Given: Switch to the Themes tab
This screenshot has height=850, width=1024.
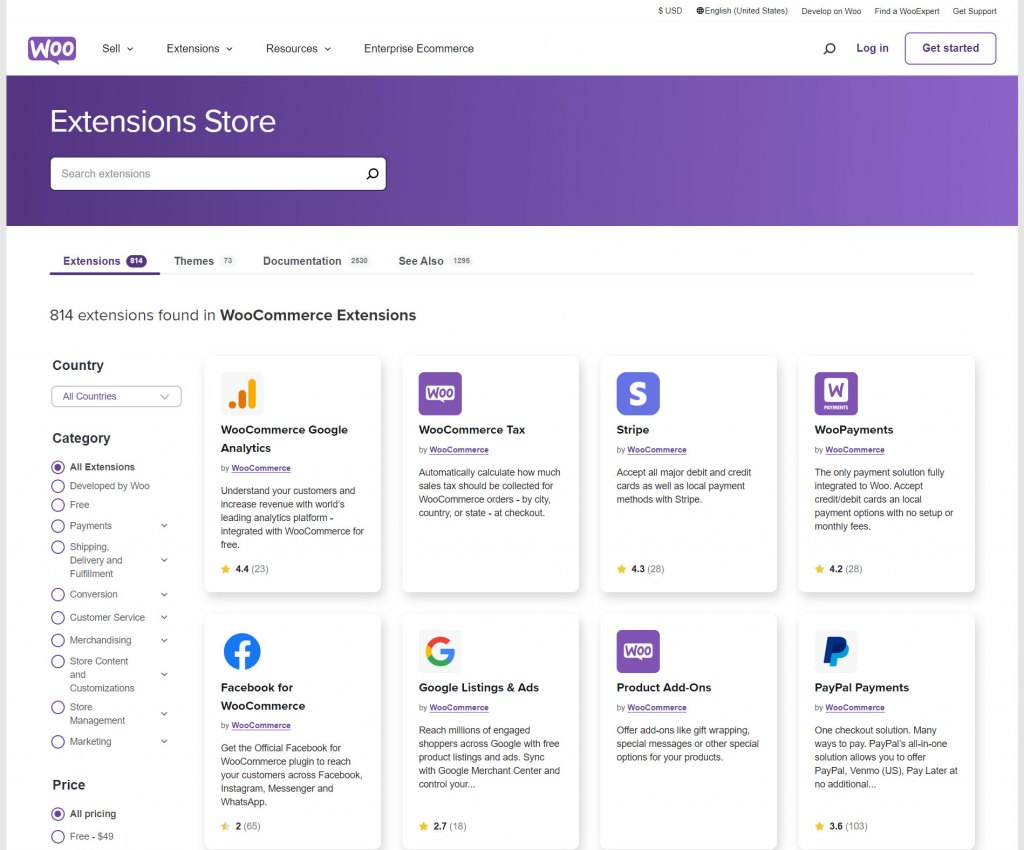Looking at the screenshot, I should (x=203, y=261).
